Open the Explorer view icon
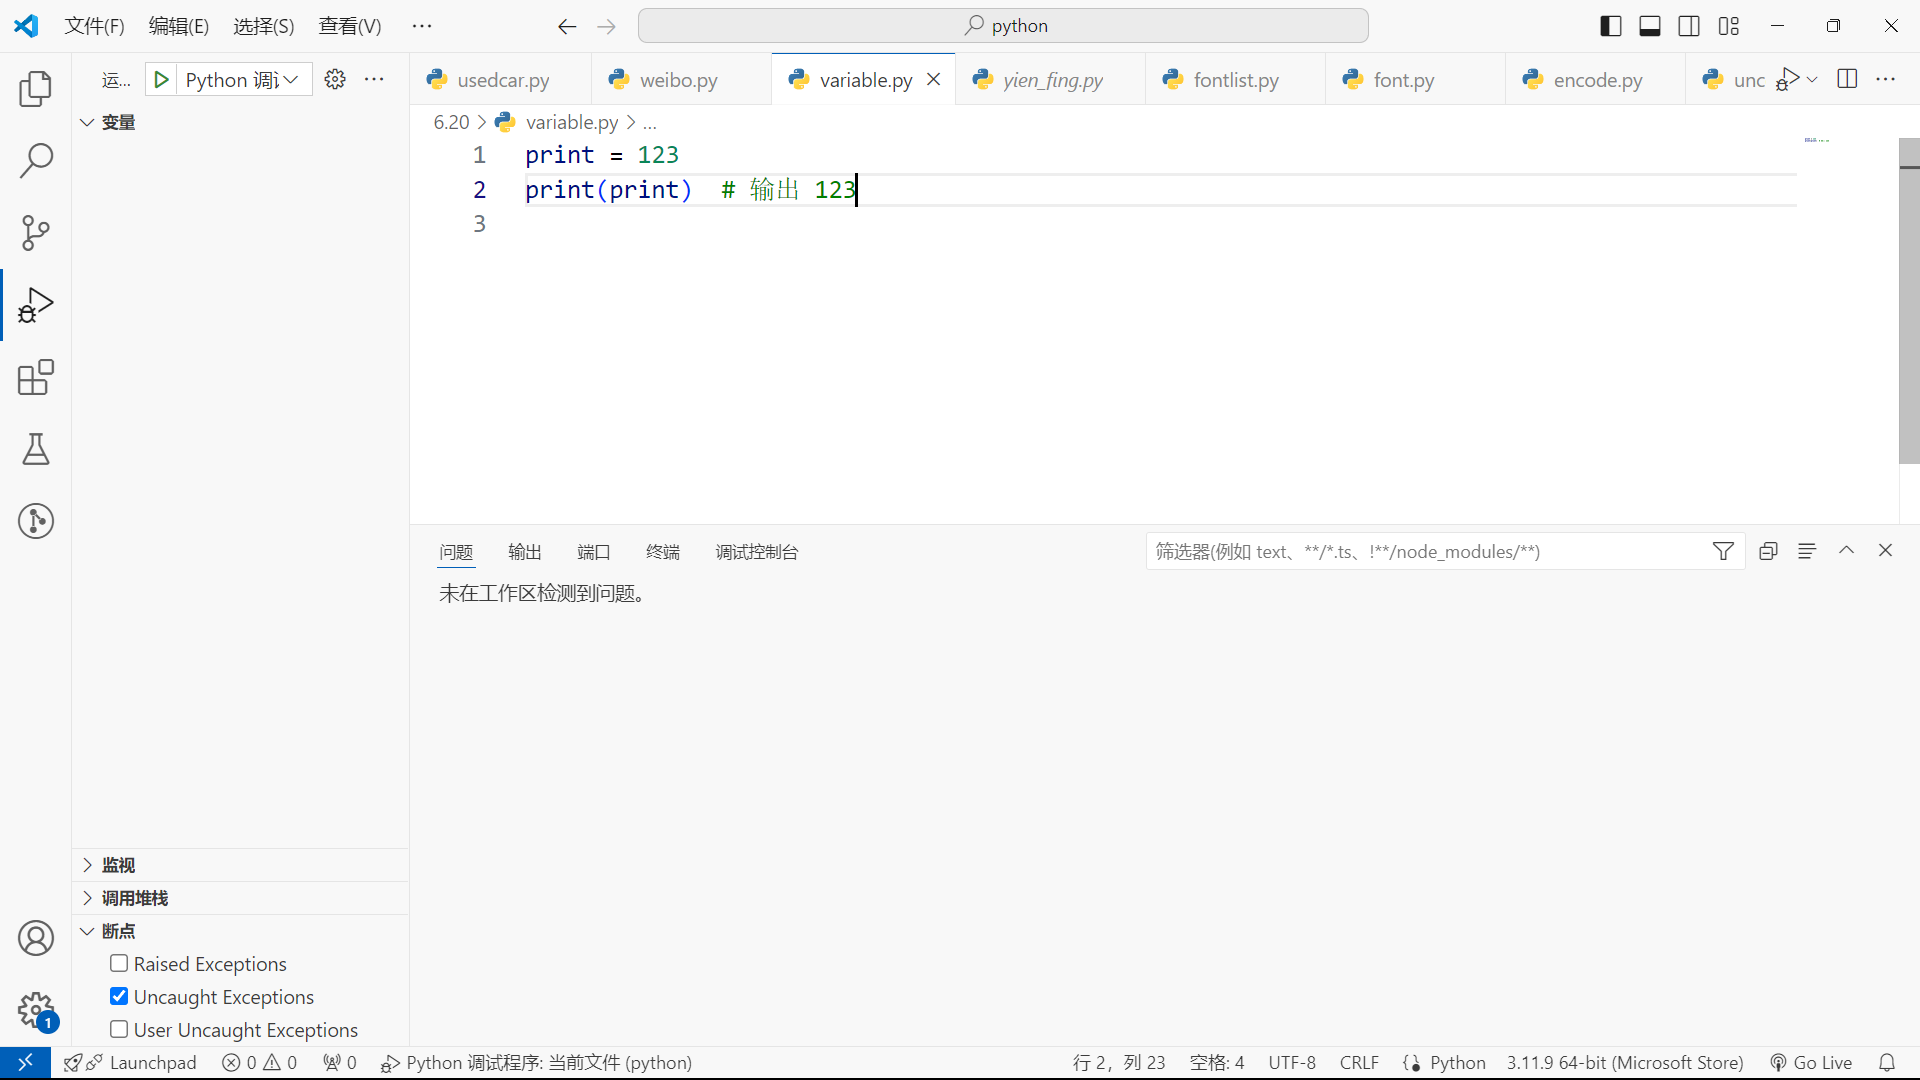The width and height of the screenshot is (1920, 1080). pyautogui.click(x=36, y=89)
